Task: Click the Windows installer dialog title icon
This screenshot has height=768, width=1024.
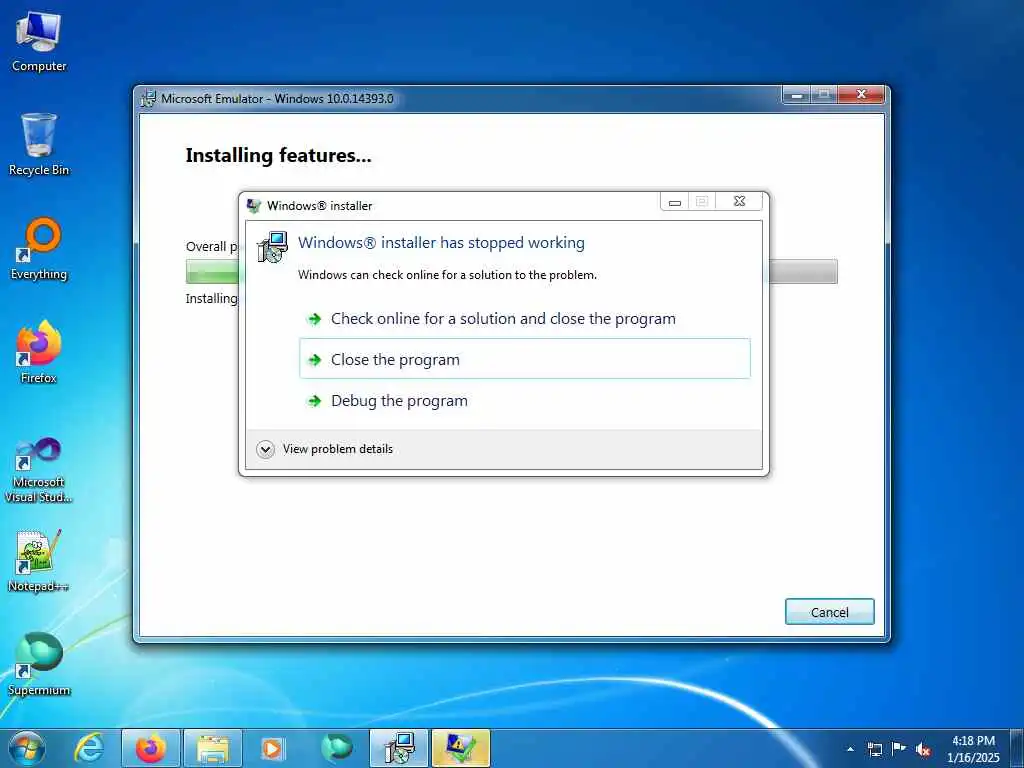Action: coord(254,206)
